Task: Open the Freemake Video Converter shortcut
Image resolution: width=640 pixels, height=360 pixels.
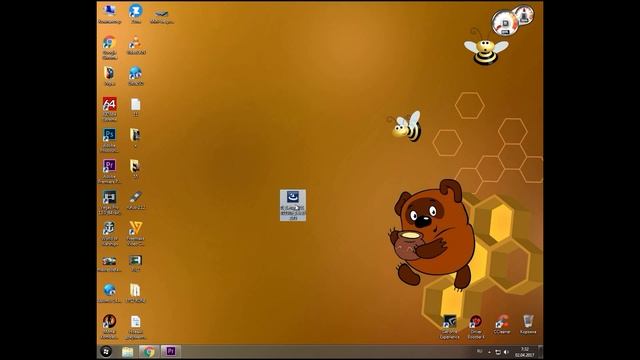Action: pyautogui.click(x=136, y=233)
